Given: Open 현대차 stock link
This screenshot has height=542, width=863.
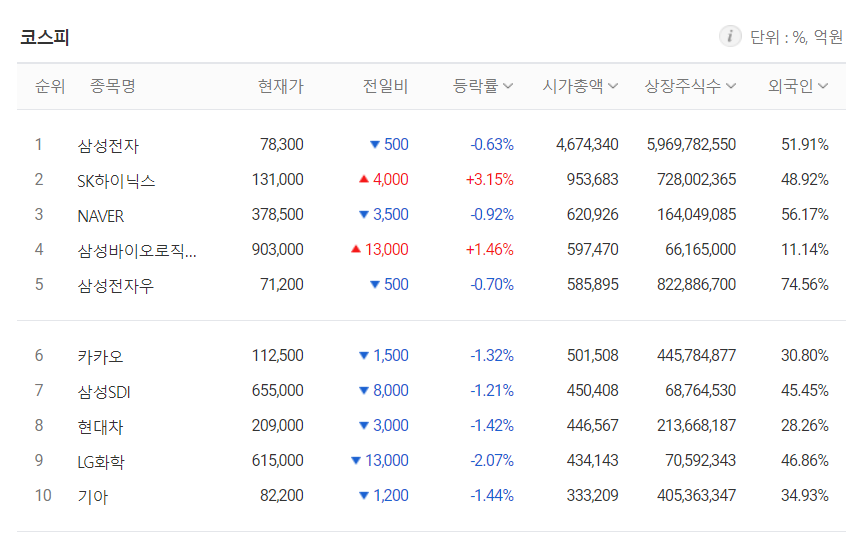Looking at the screenshot, I should pos(100,426).
